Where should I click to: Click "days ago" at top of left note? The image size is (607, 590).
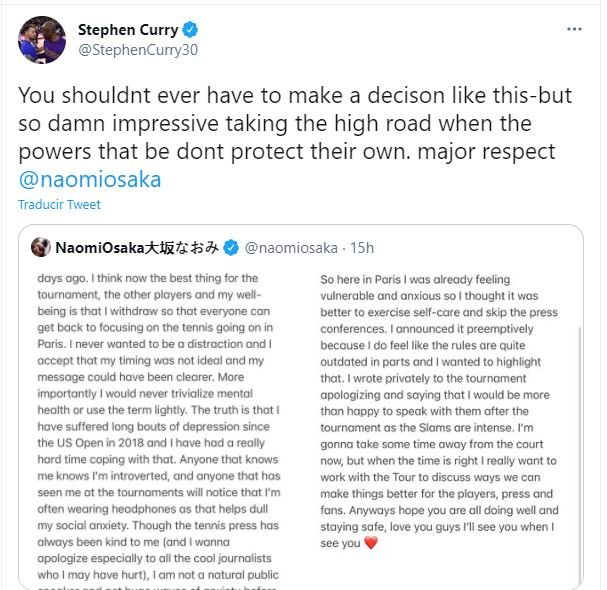pyautogui.click(x=61, y=277)
